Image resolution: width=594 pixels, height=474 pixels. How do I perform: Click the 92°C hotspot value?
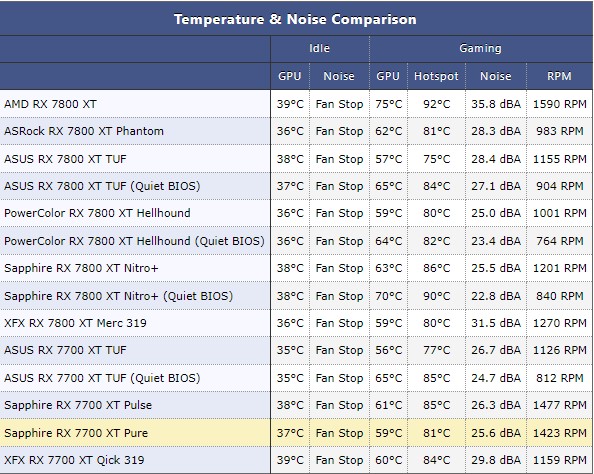coord(436,104)
